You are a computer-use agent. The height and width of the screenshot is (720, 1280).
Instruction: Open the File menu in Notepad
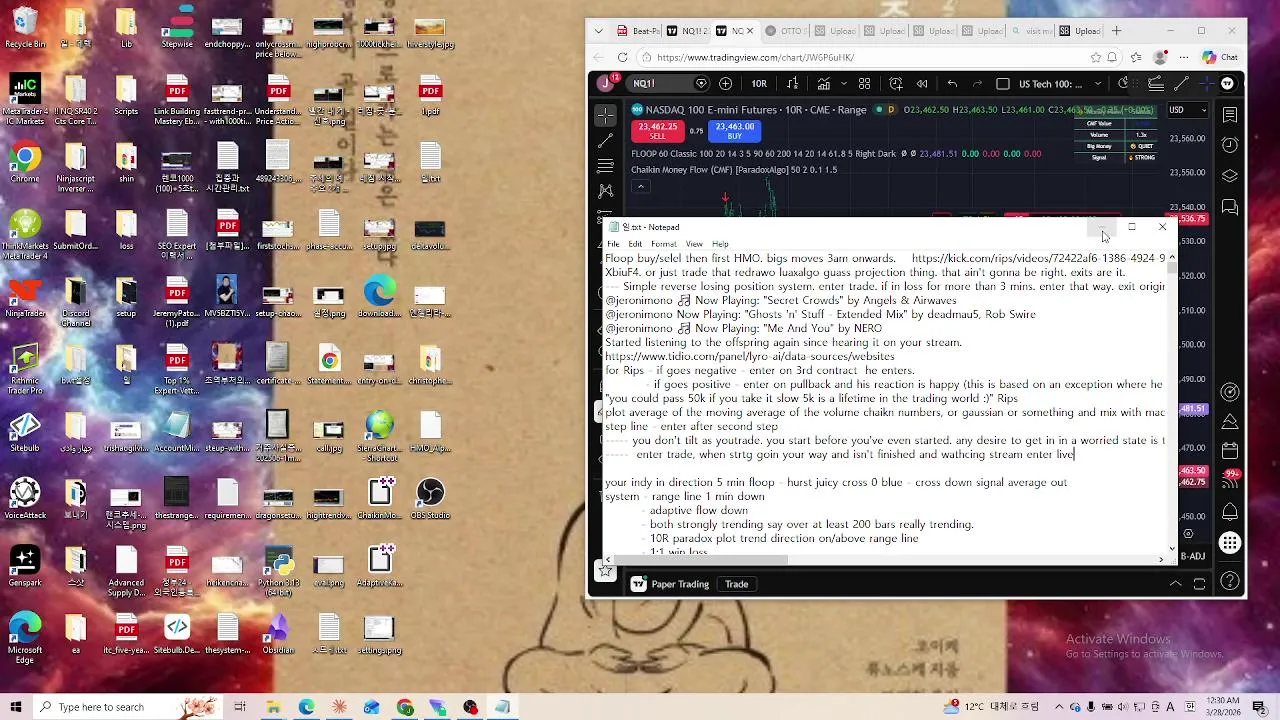[613, 244]
